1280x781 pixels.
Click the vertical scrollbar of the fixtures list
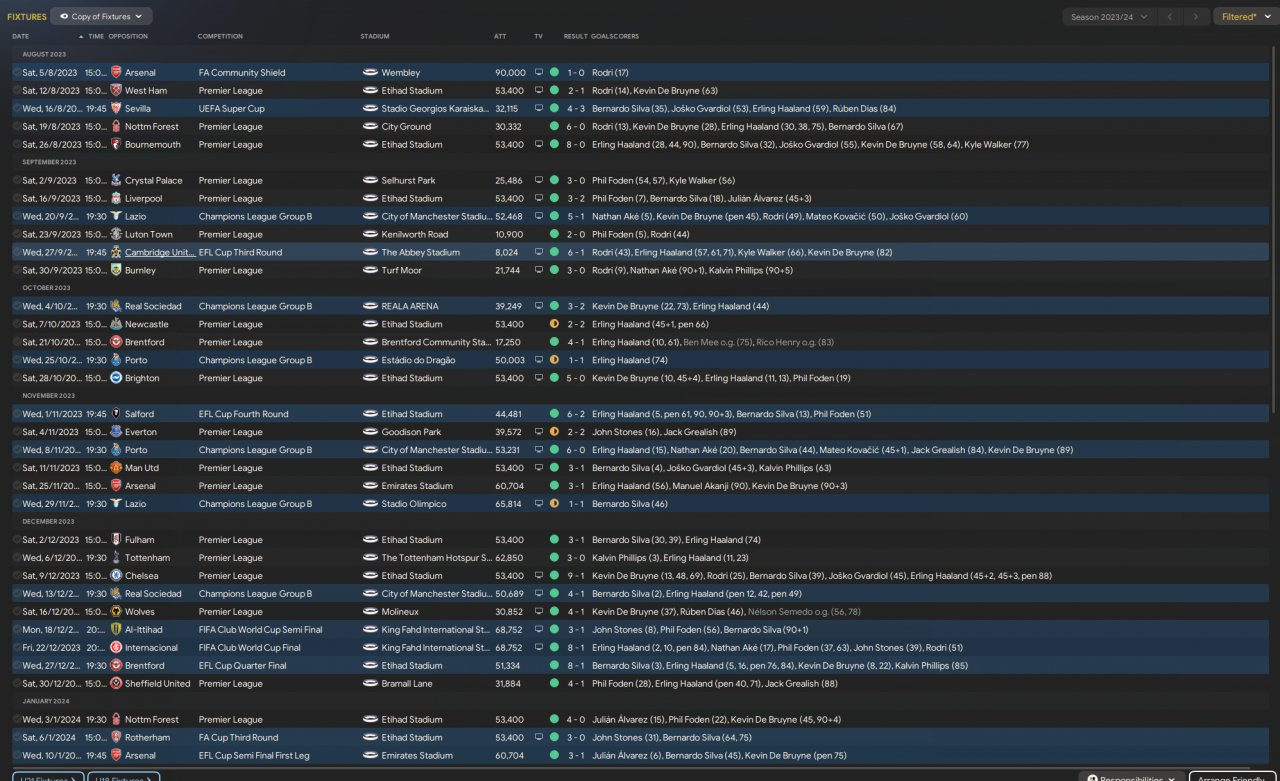point(1274,230)
